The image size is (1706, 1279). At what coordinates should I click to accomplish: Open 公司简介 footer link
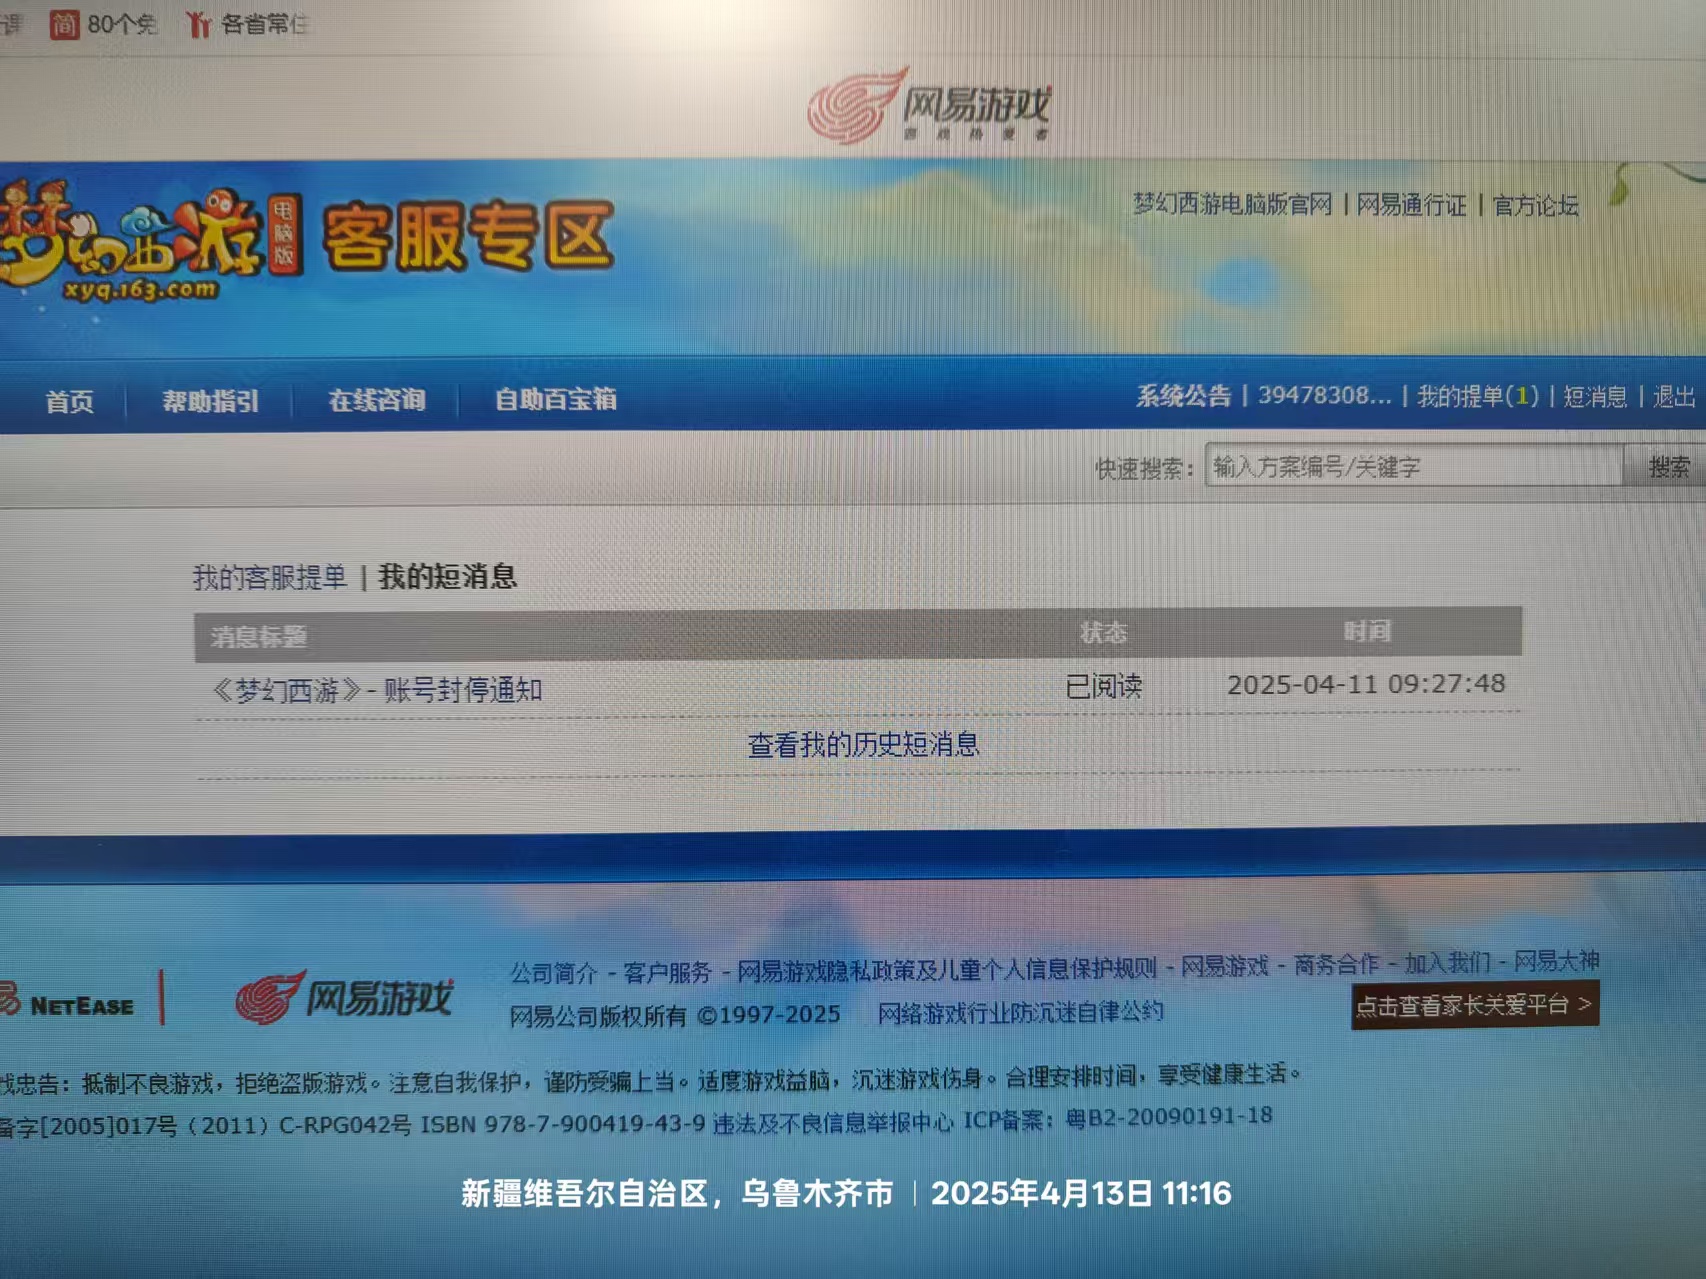553,973
